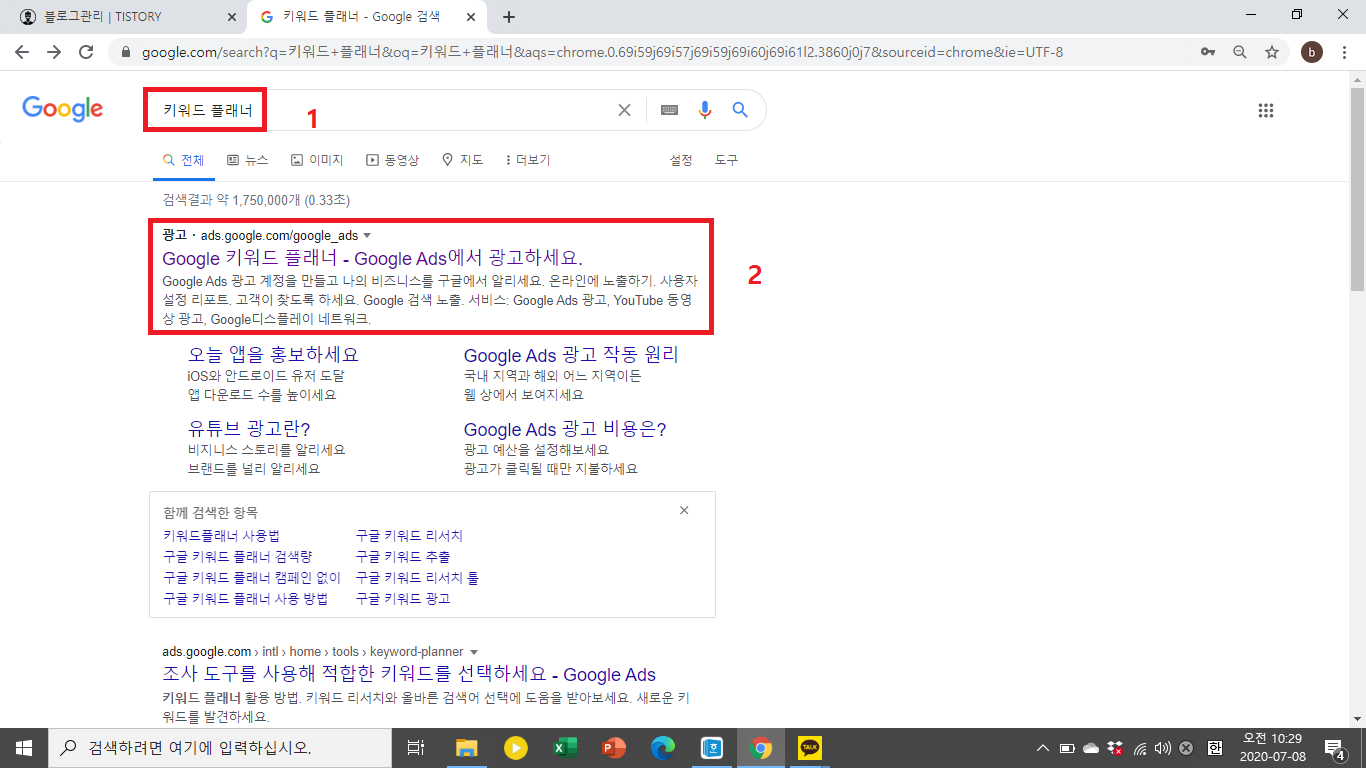Start voice search with microphone icon
The width and height of the screenshot is (1366, 768).
[x=705, y=110]
